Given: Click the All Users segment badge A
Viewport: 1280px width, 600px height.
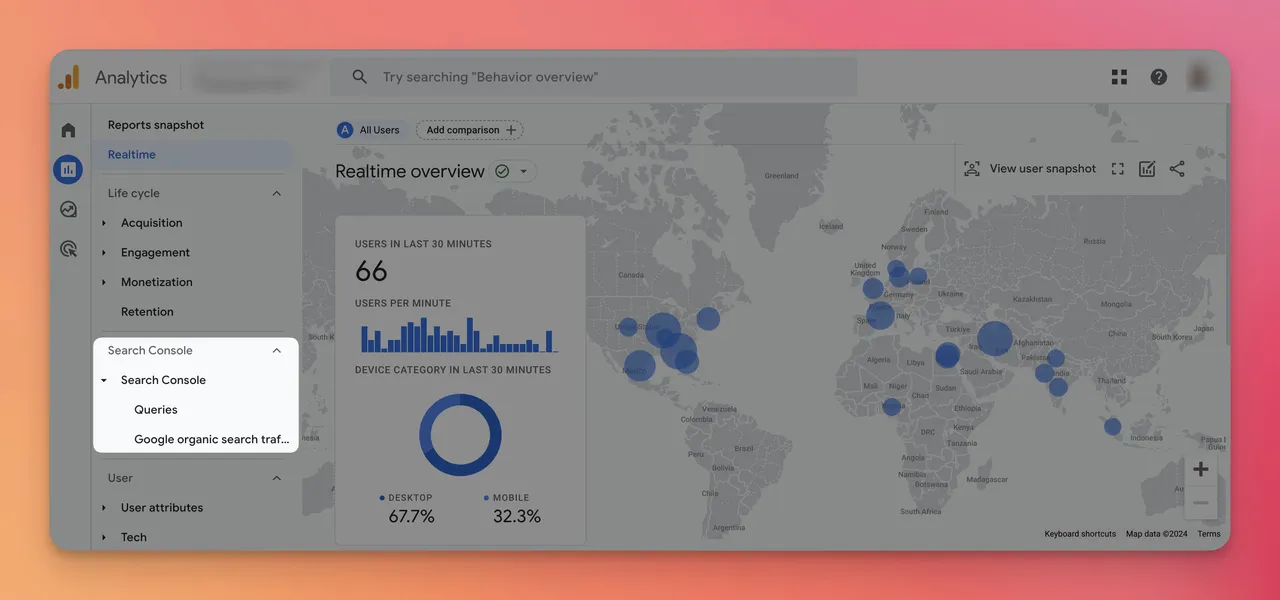Looking at the screenshot, I should pyautogui.click(x=345, y=130).
